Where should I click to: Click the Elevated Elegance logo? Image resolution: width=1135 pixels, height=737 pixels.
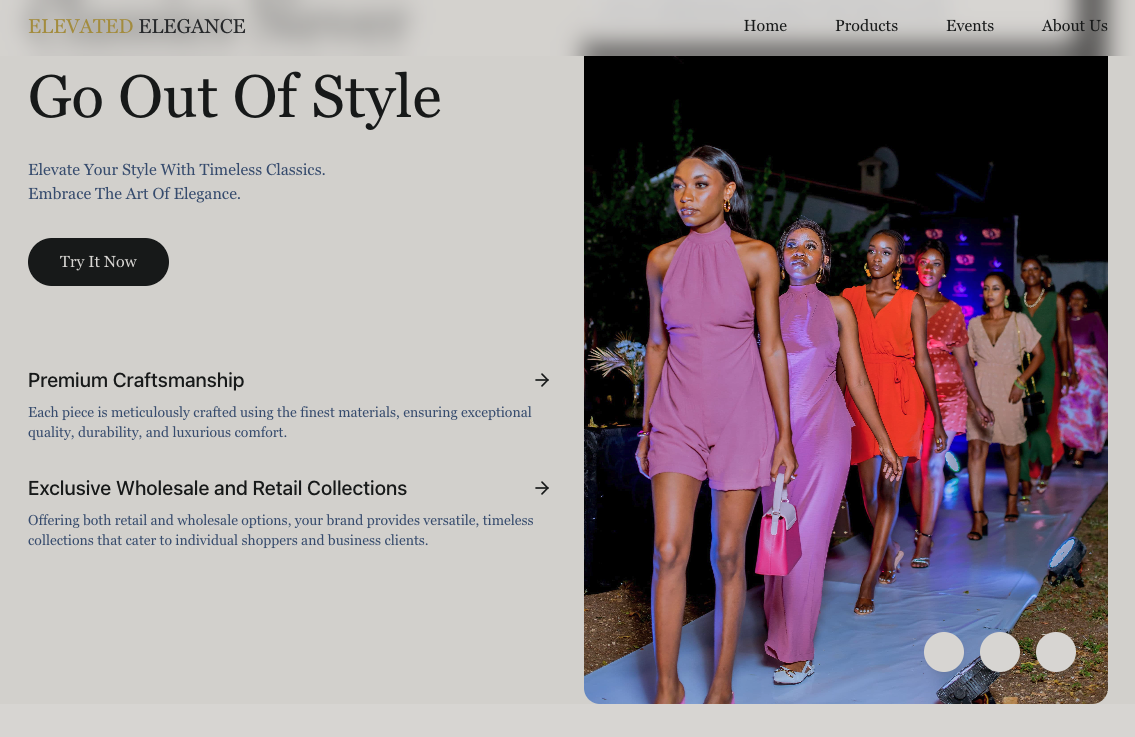137,26
